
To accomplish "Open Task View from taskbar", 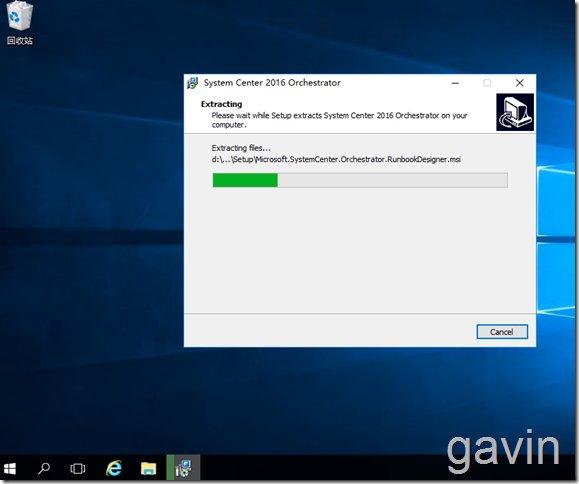I will click(x=78, y=468).
